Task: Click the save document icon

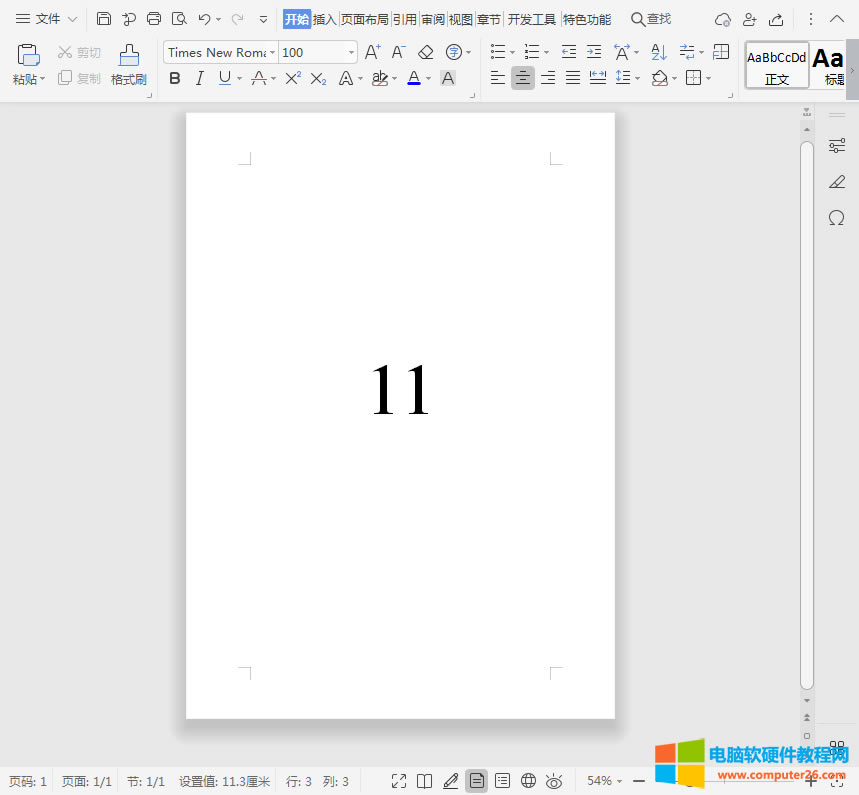Action: tap(104, 19)
